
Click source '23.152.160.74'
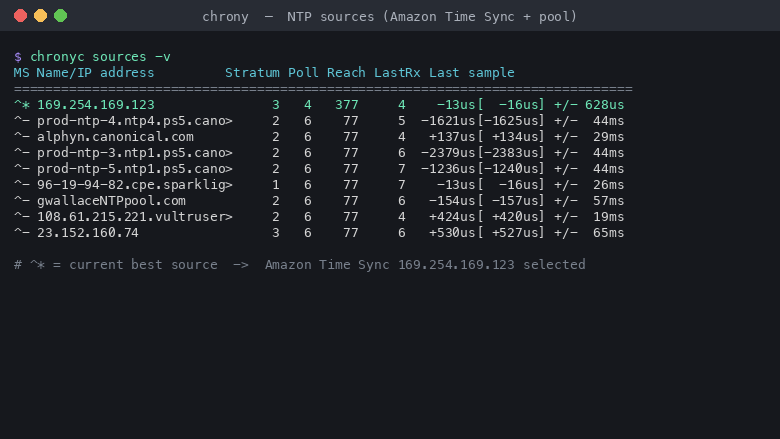[x=88, y=232]
